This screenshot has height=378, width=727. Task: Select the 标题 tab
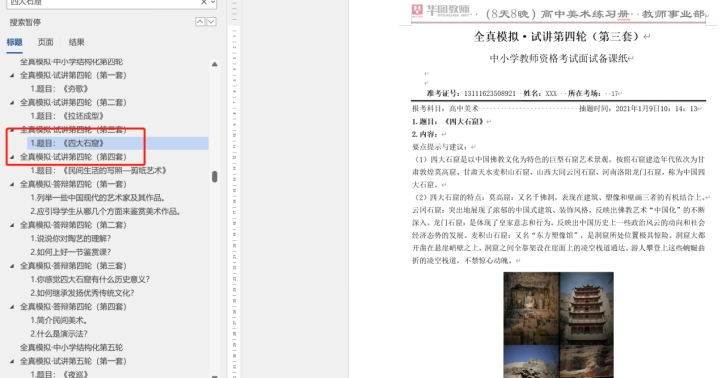click(14, 42)
